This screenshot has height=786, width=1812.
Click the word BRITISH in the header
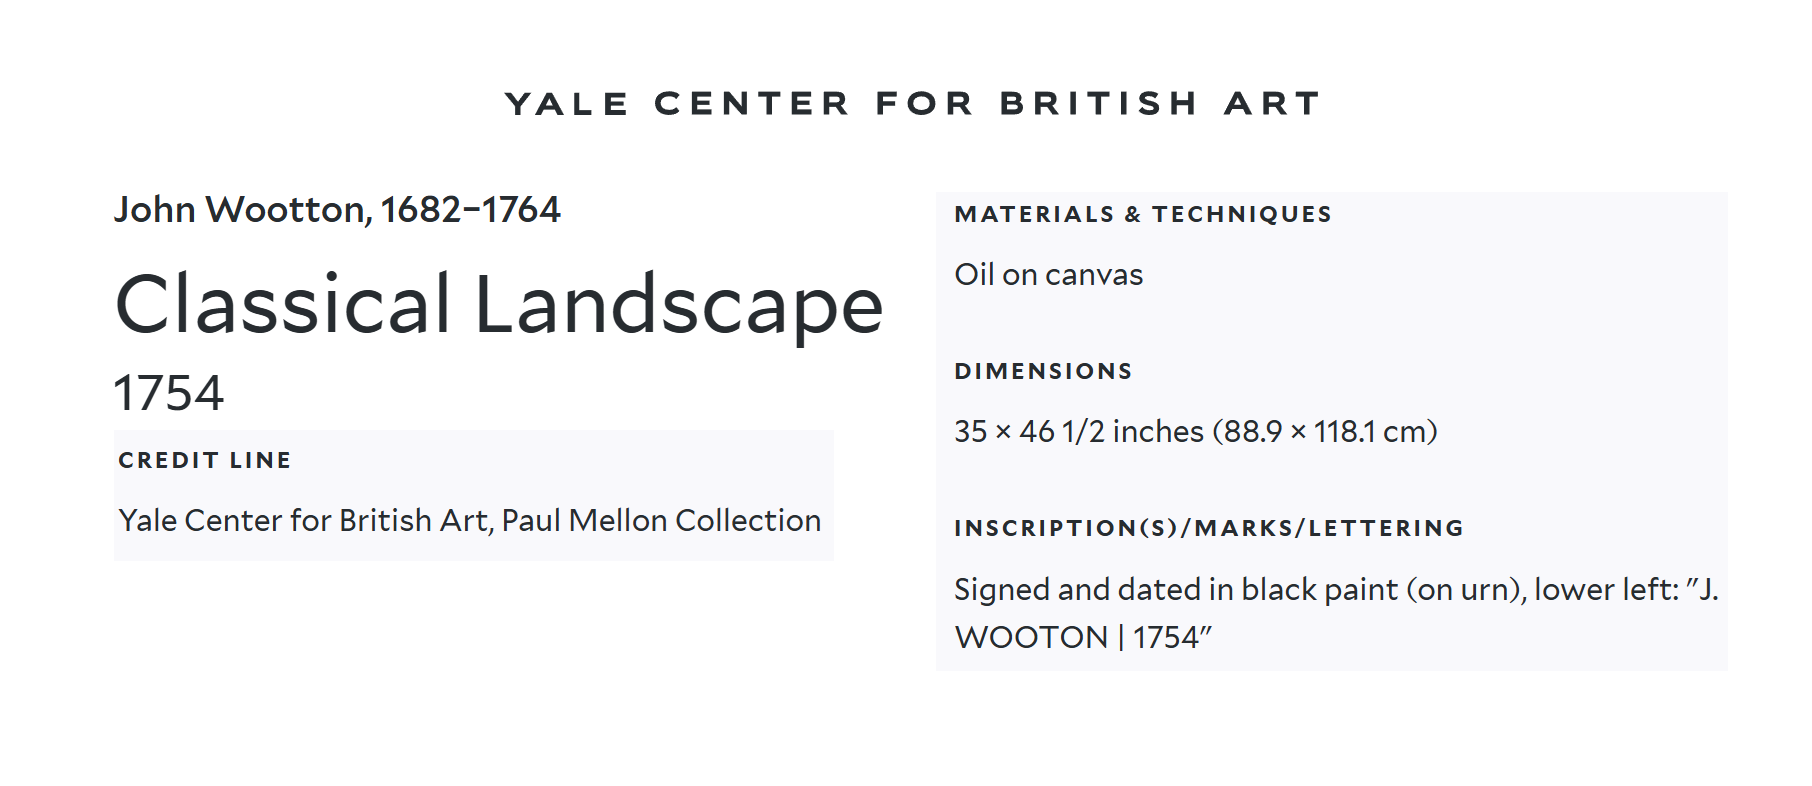[1098, 104]
